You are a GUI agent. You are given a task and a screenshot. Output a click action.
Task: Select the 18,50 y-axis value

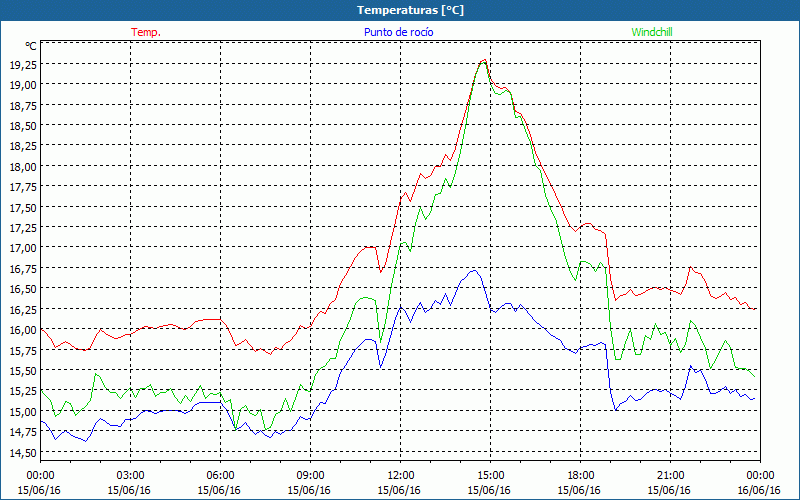(x=23, y=125)
